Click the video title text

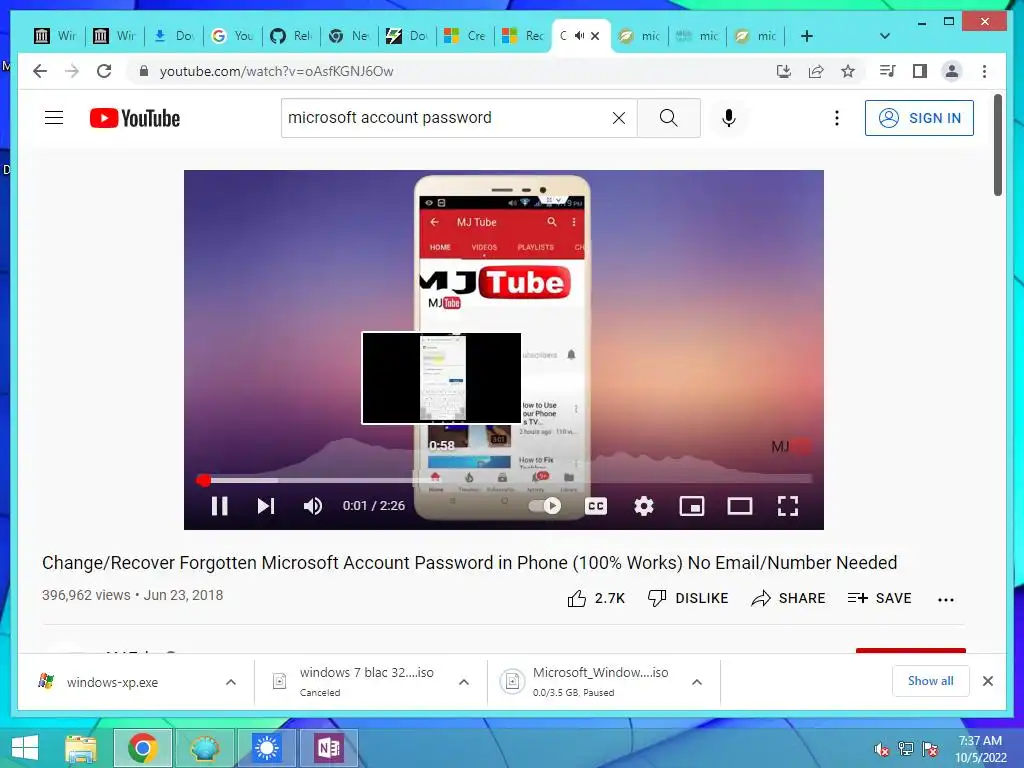click(x=470, y=563)
